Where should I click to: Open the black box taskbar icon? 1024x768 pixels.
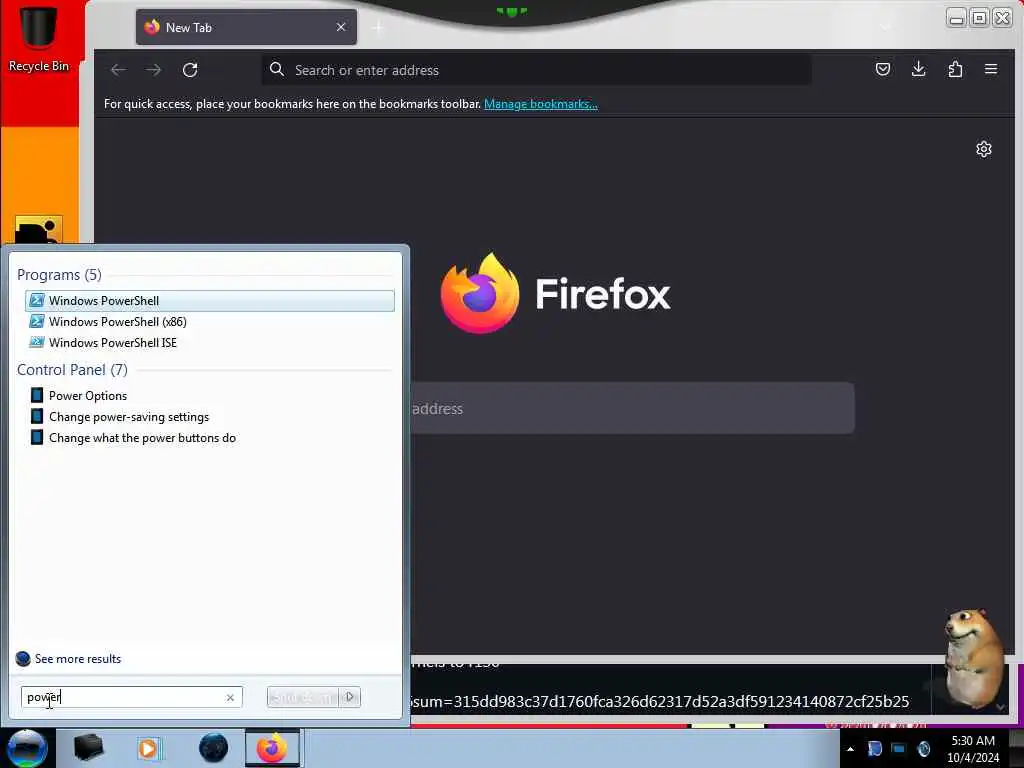pos(88,748)
